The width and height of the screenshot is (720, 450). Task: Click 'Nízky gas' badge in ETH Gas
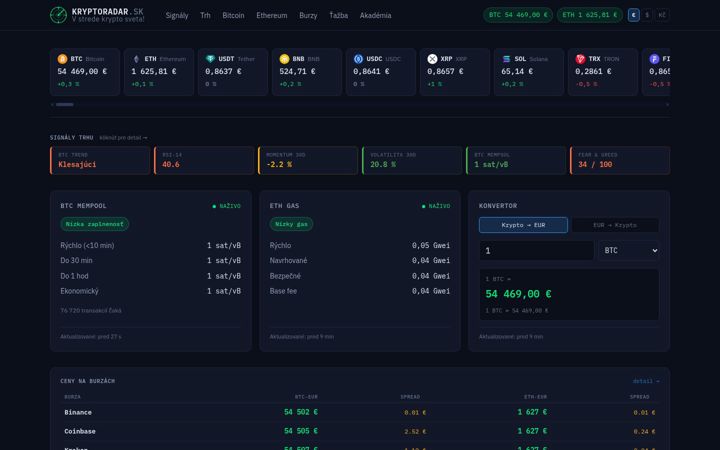click(x=292, y=224)
